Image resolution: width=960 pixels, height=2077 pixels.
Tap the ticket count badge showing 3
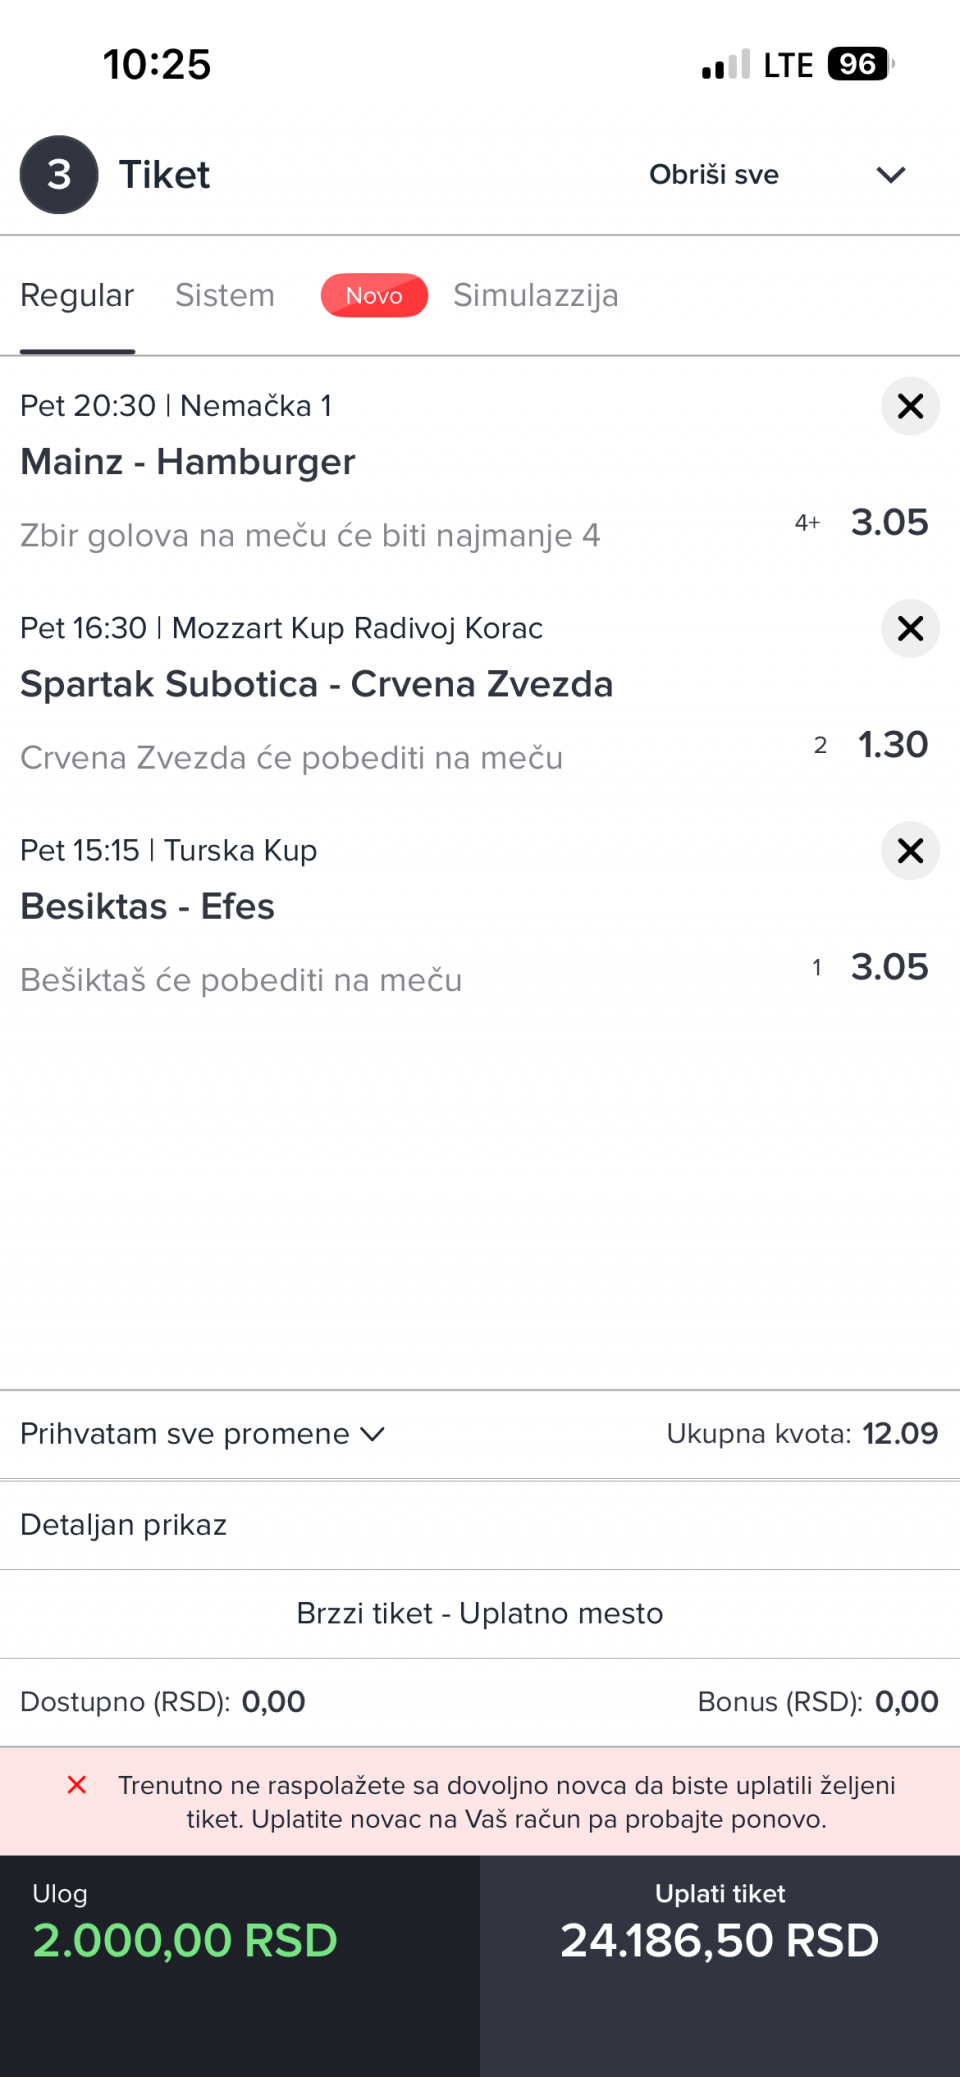tap(59, 175)
